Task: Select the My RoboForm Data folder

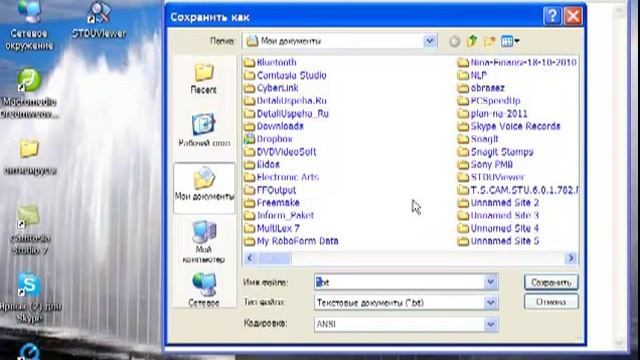Action: coord(291,242)
